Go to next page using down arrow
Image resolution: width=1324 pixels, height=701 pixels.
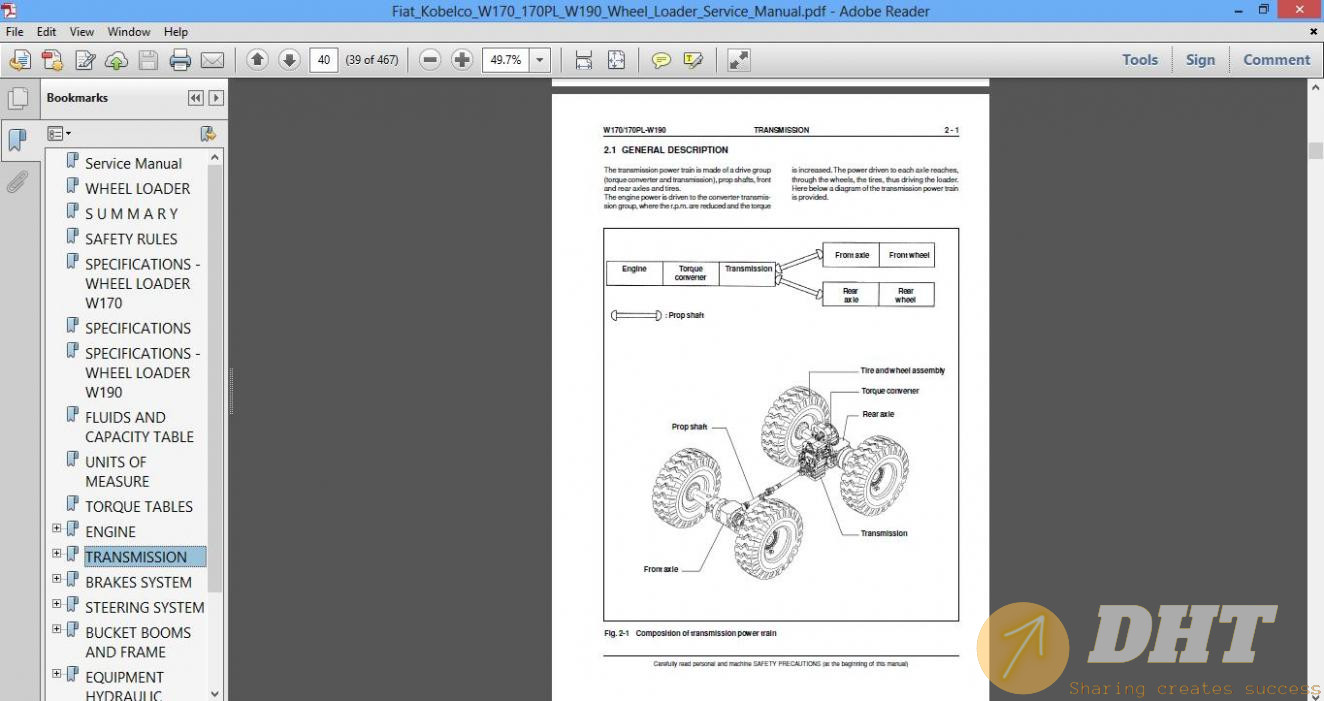point(289,60)
